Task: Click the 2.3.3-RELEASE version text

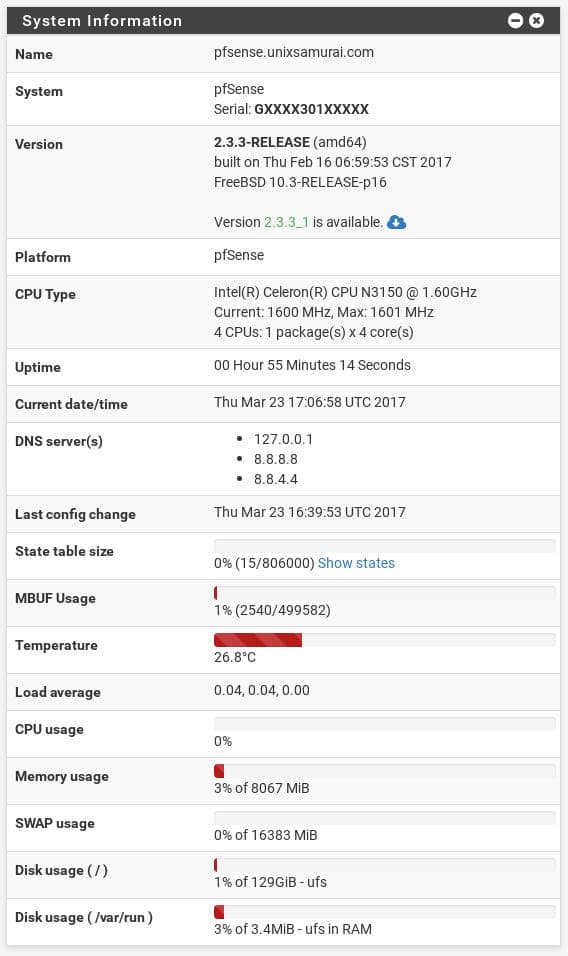Action: pos(262,142)
